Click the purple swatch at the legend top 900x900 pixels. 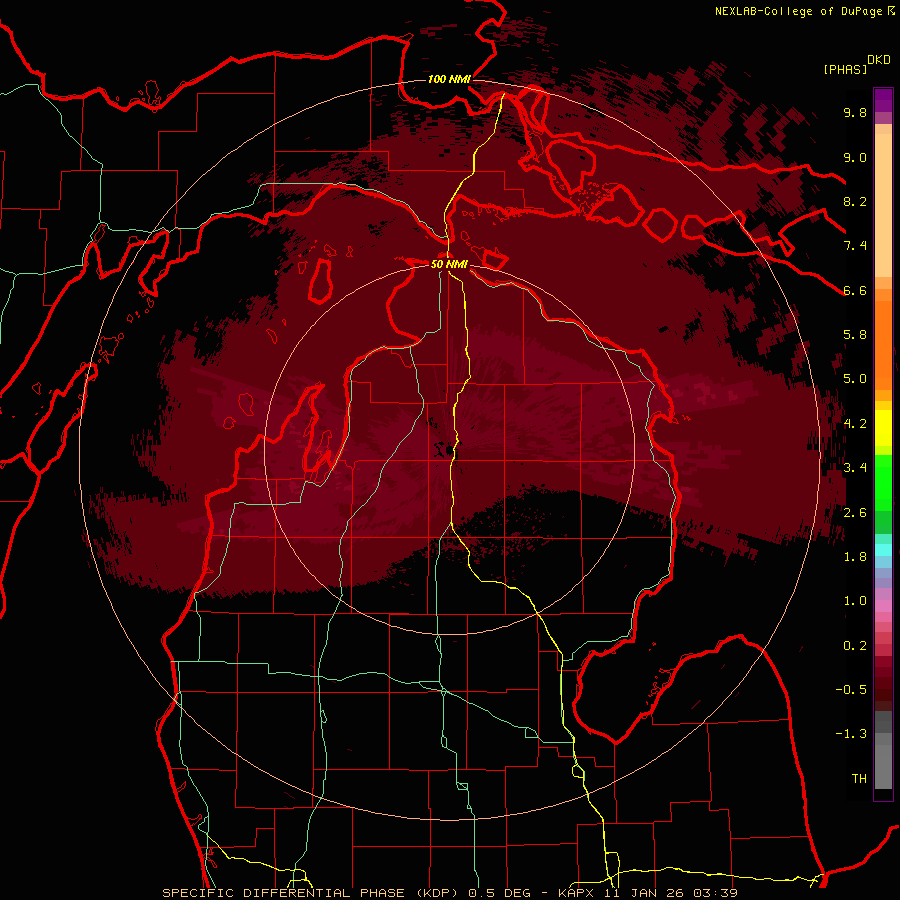point(883,100)
